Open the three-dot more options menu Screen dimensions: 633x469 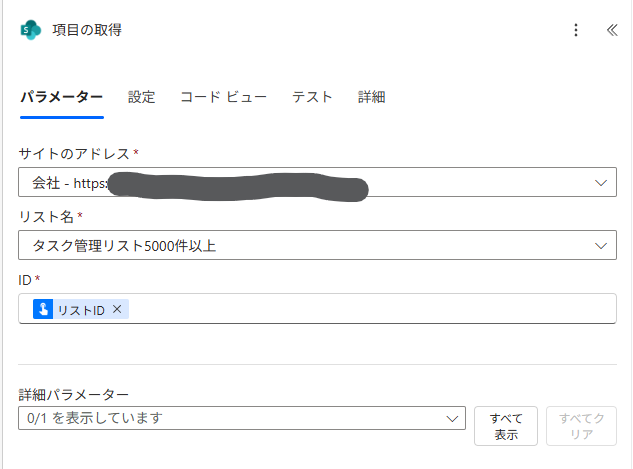(x=576, y=30)
